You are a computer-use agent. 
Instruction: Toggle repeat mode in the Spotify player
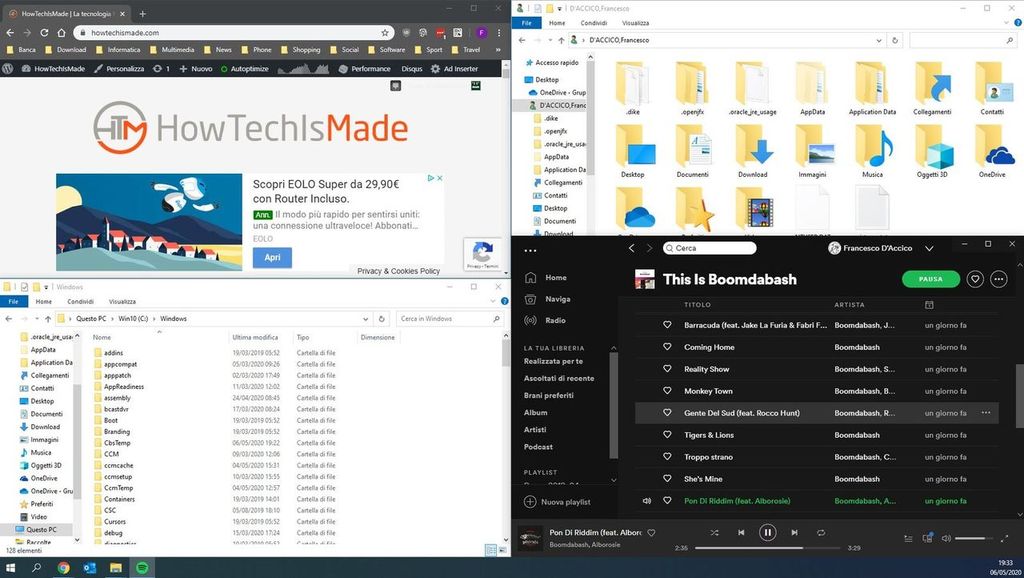click(x=821, y=532)
